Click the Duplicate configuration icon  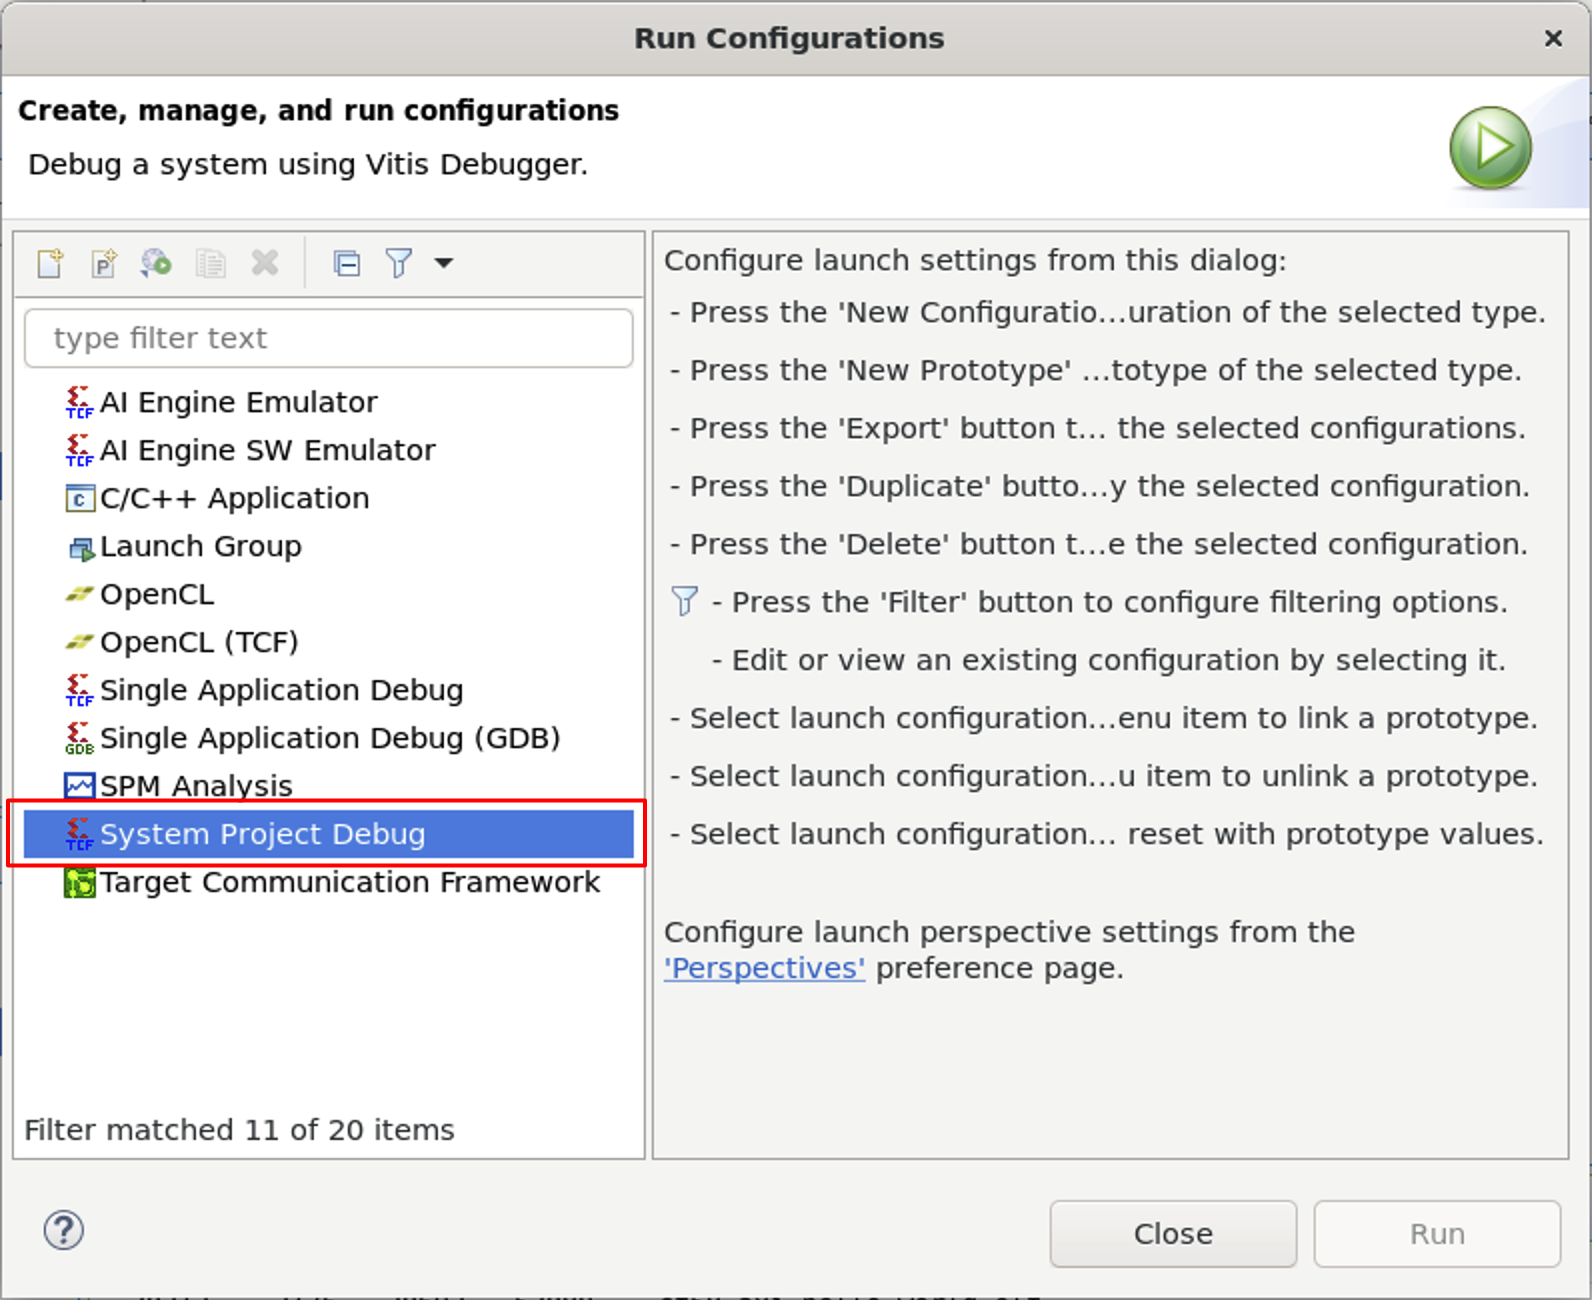[x=210, y=263]
